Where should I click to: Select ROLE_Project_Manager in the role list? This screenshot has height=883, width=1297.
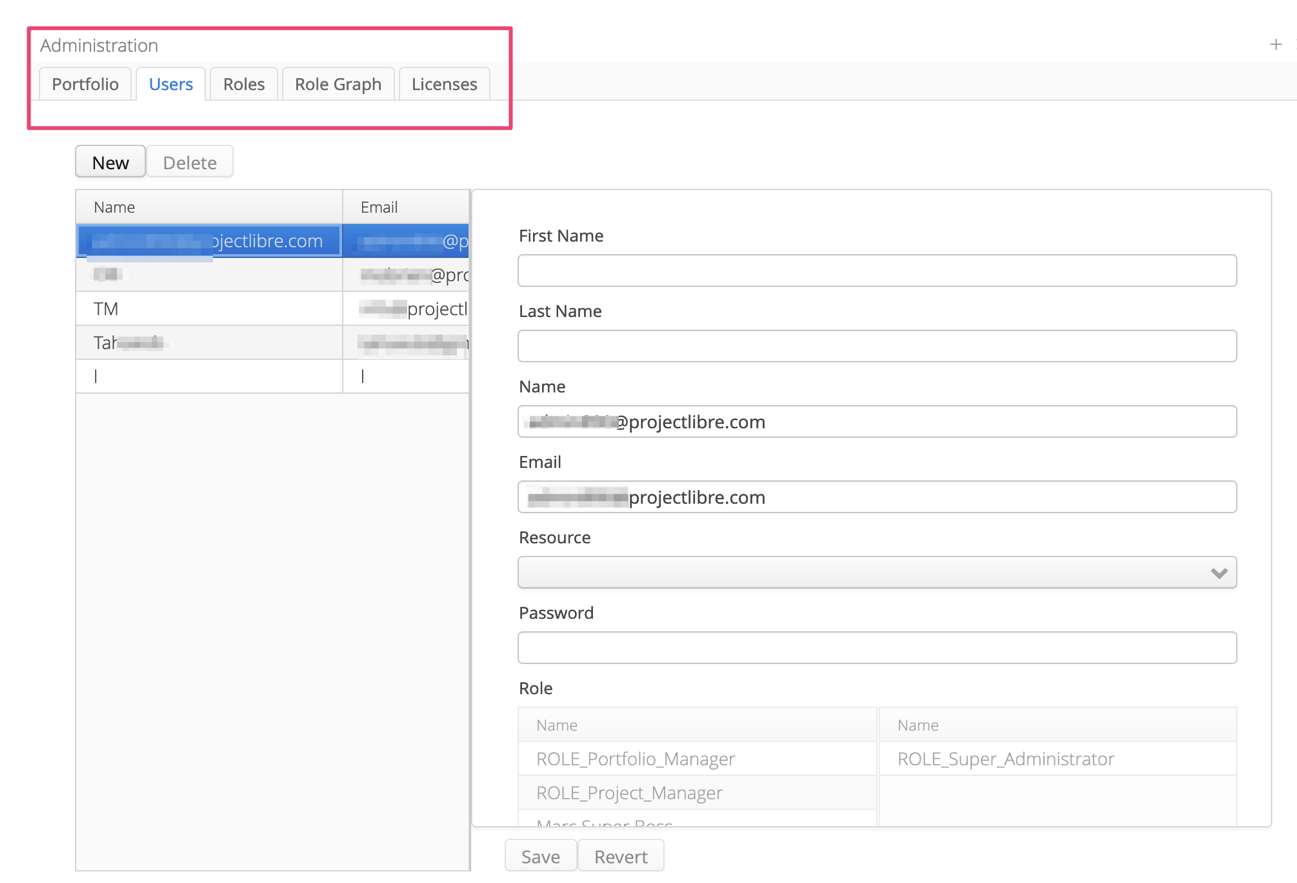pyautogui.click(x=697, y=793)
